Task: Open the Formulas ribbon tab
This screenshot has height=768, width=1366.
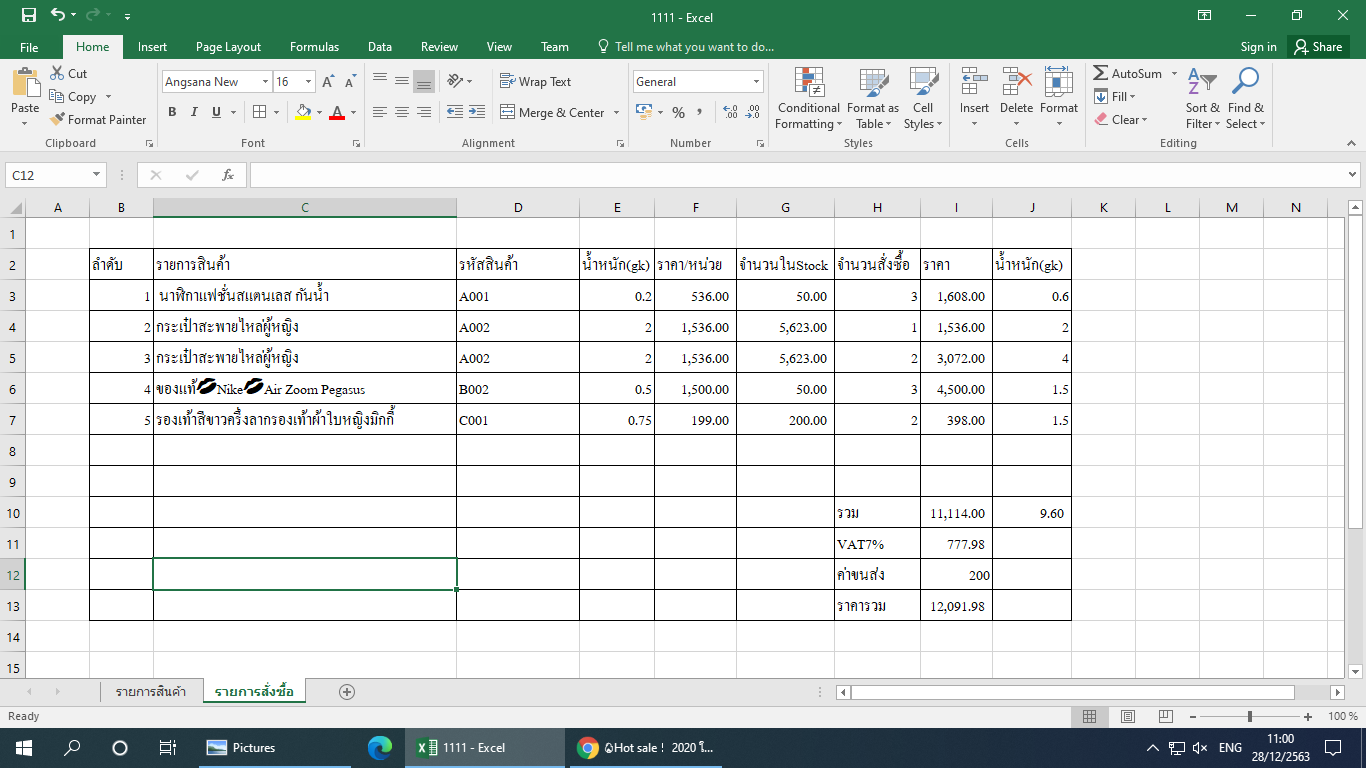Action: [314, 47]
